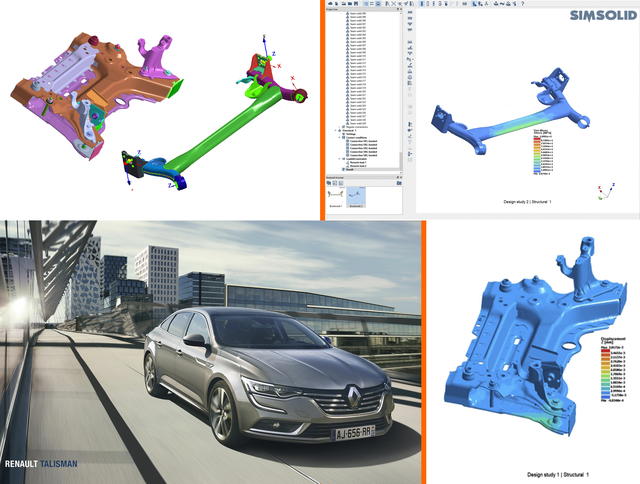Viewport: 640px width, 484px height.
Task: Collapse the Structural 1 tree branch
Action: point(336,131)
